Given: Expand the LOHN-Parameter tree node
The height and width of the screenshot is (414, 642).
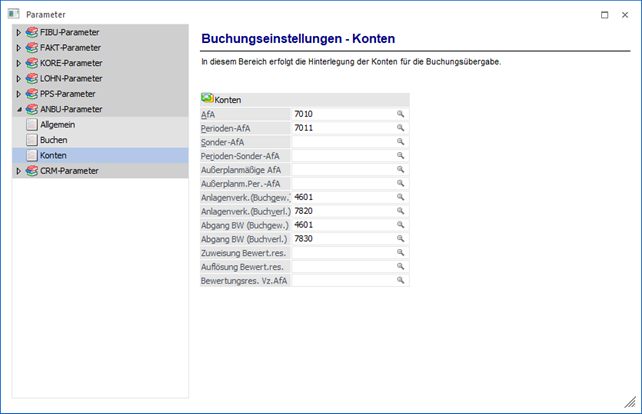Looking at the screenshot, I should pyautogui.click(x=18, y=78).
